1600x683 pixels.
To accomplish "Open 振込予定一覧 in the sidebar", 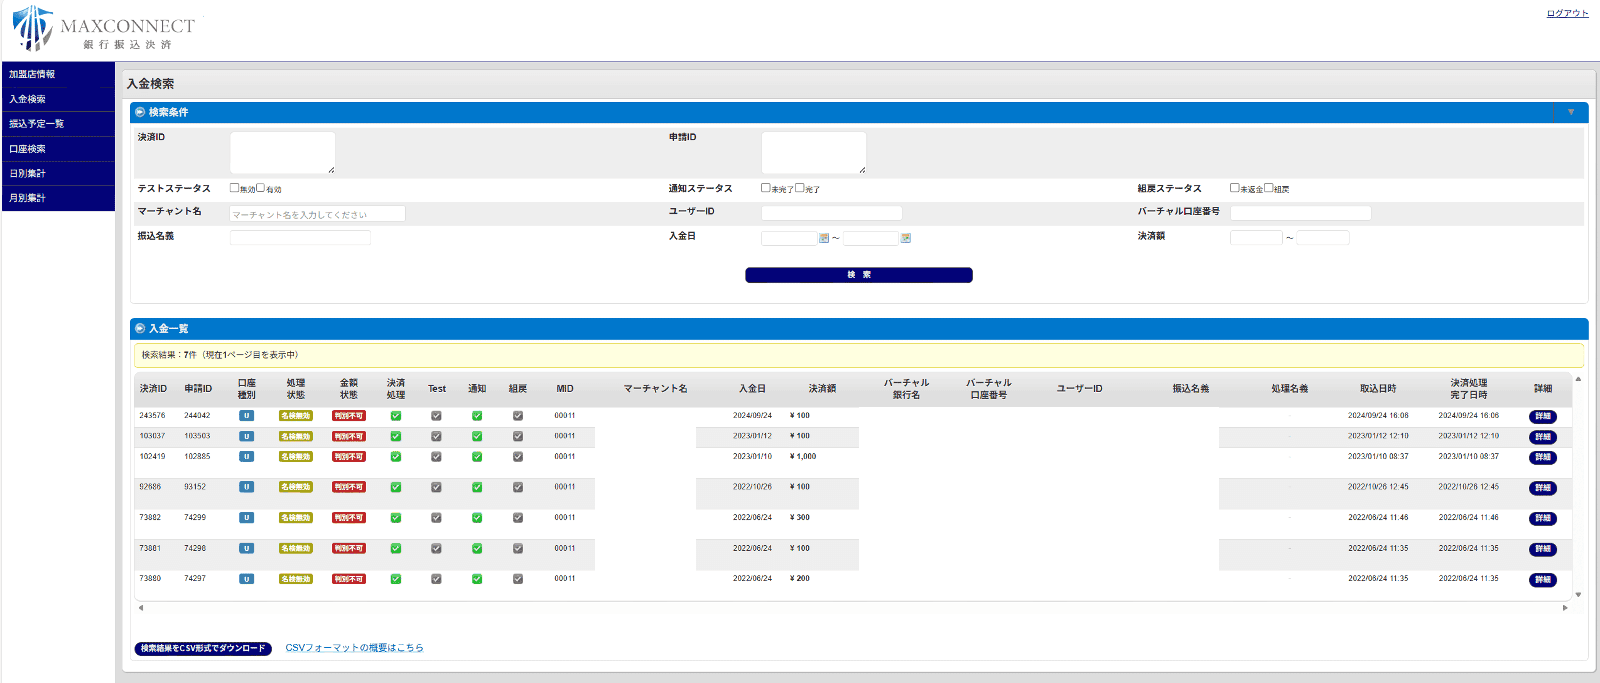I will 37,124.
